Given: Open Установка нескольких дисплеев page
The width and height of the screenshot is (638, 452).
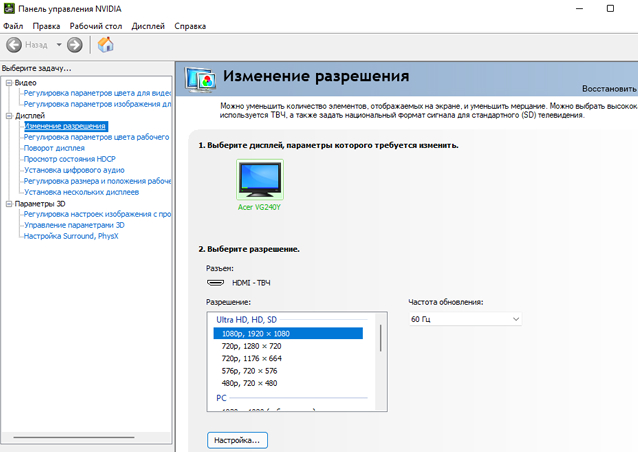Looking at the screenshot, I should click(81, 192).
